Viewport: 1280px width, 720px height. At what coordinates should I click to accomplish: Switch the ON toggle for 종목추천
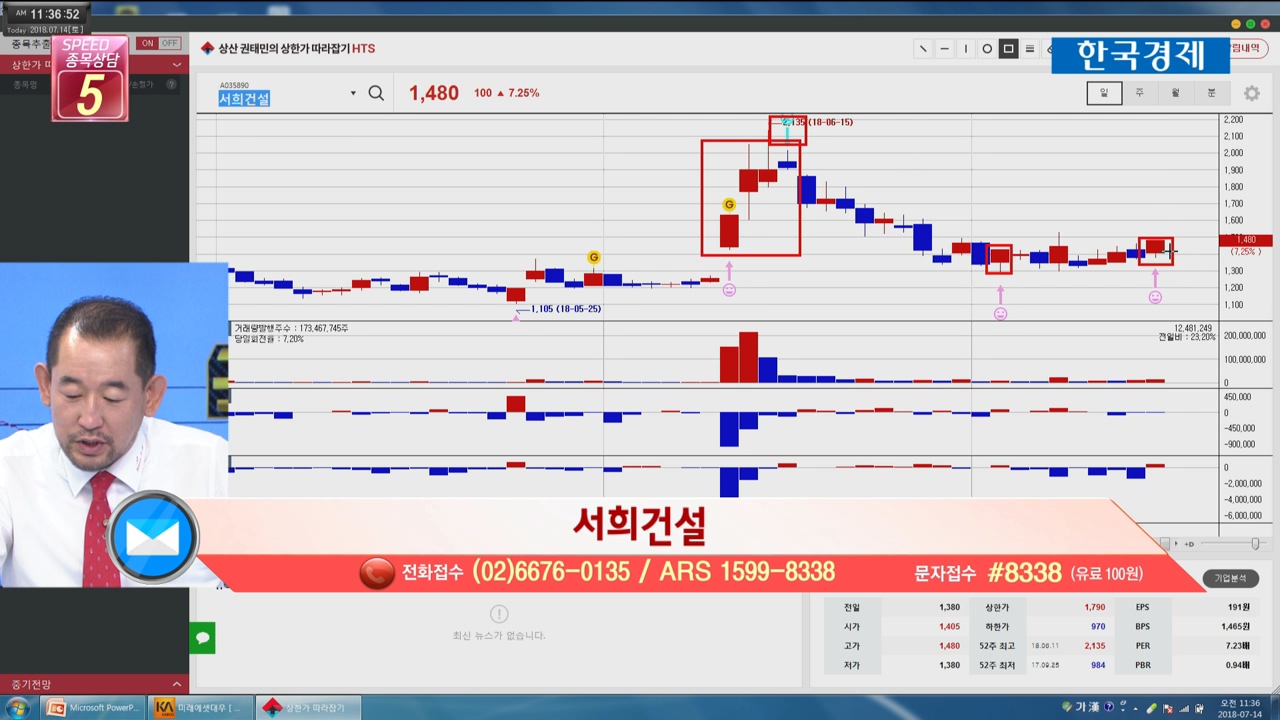point(147,43)
